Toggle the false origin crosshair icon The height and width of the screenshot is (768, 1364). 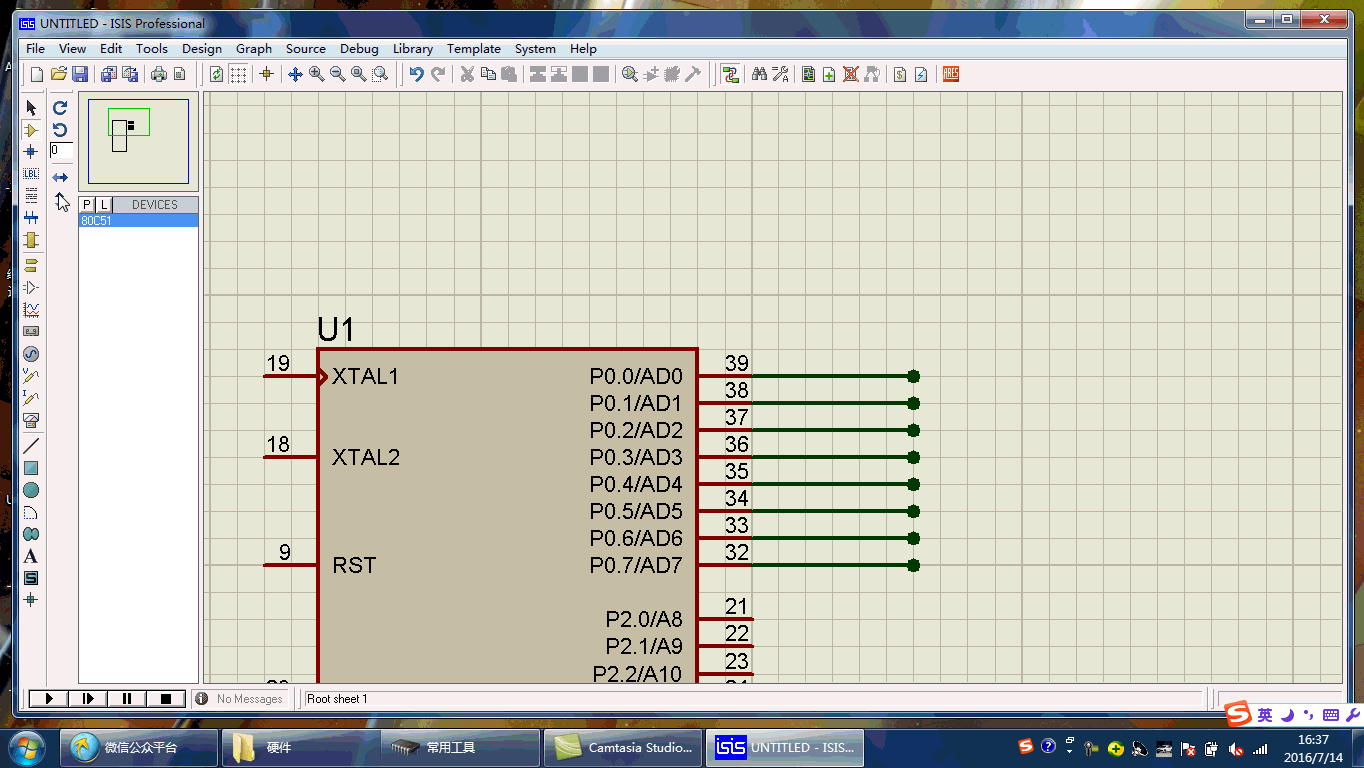[266, 74]
